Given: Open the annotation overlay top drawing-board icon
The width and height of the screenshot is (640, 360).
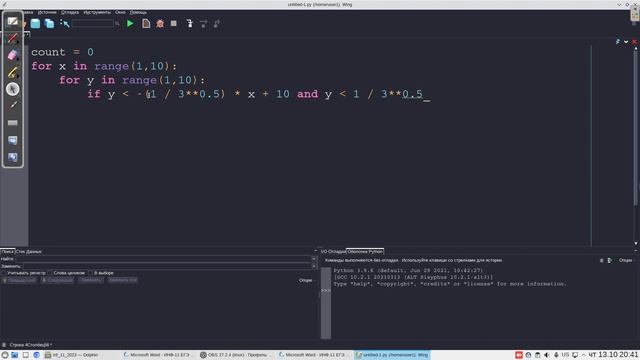Looking at the screenshot, I should pos(13,21).
